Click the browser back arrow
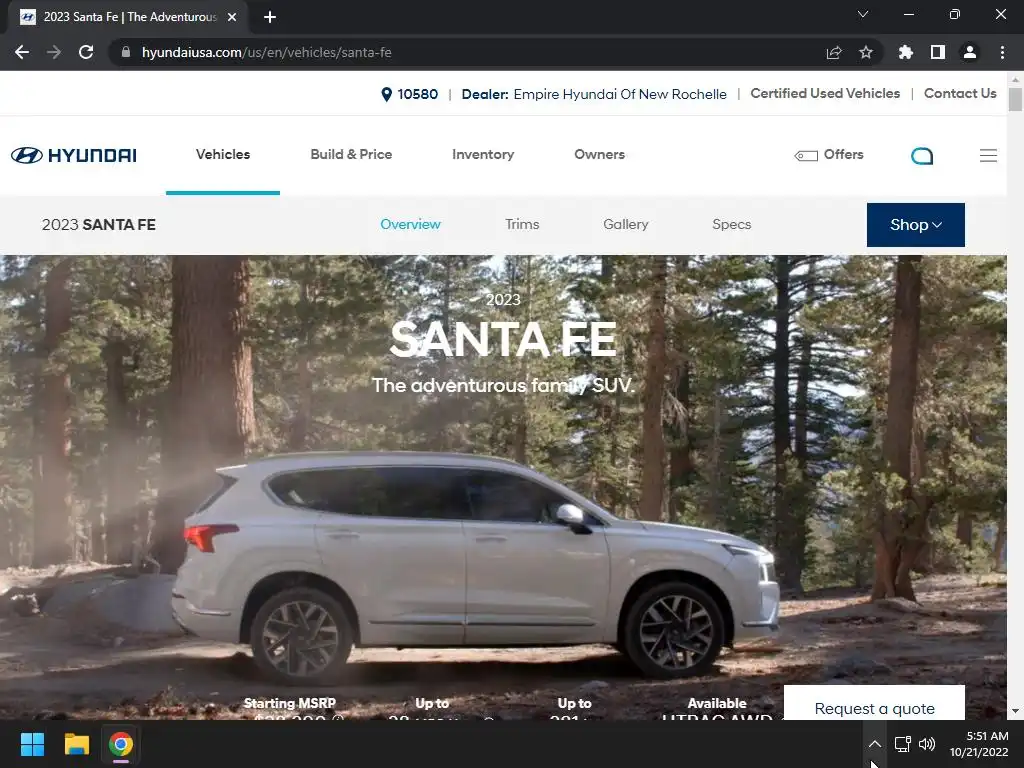The height and width of the screenshot is (768, 1024). (x=22, y=52)
